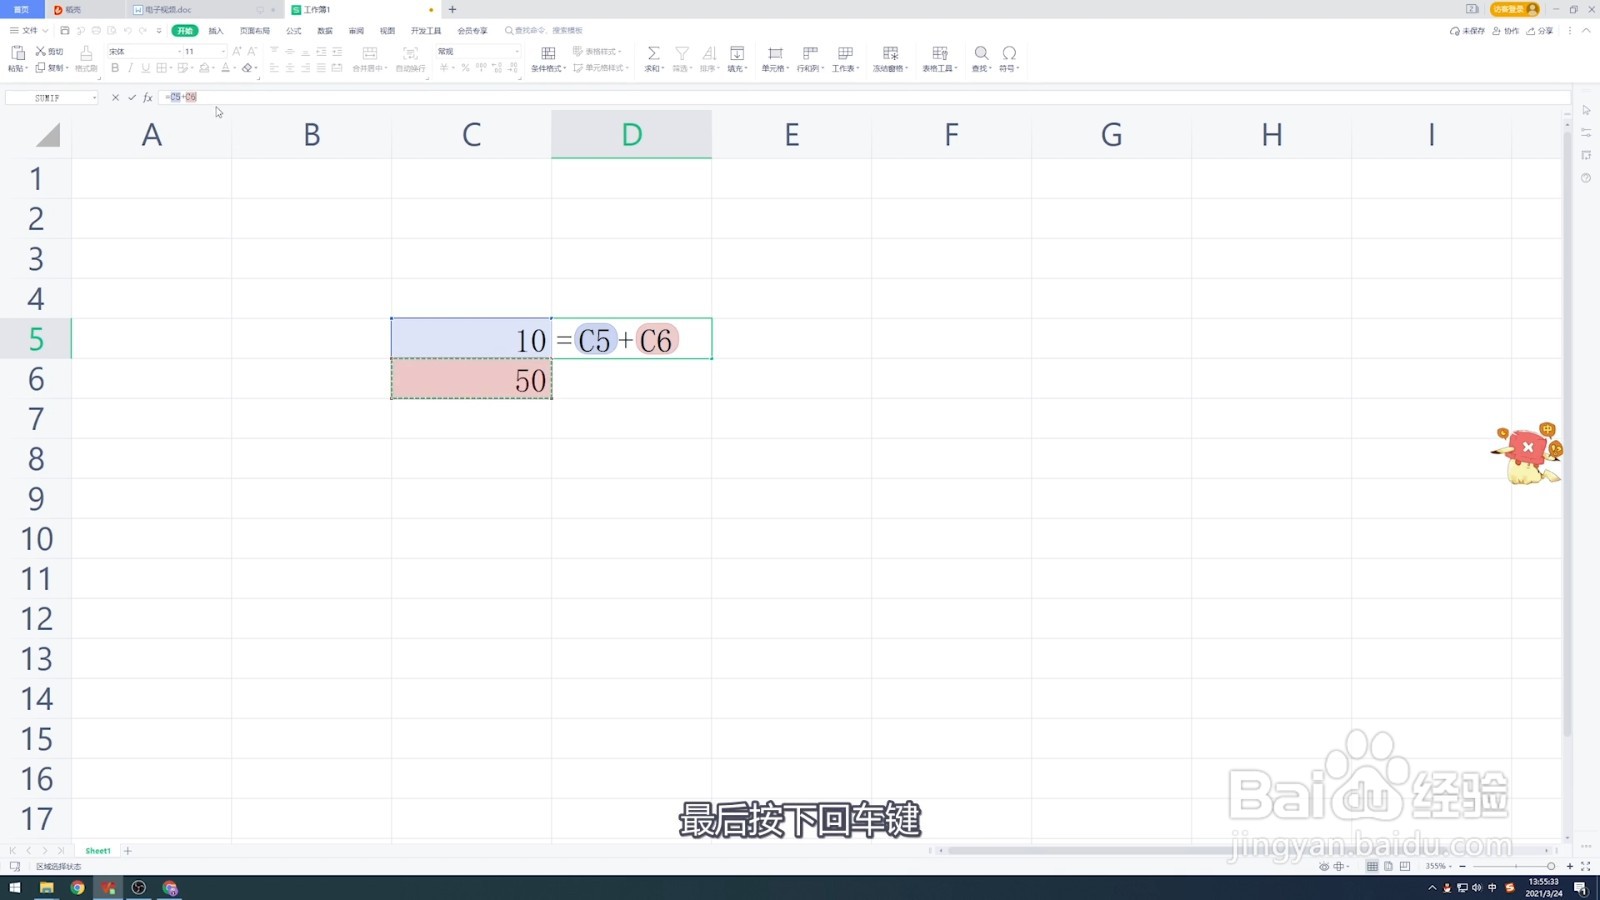Click the Save icon in quick access bar

click(65, 31)
